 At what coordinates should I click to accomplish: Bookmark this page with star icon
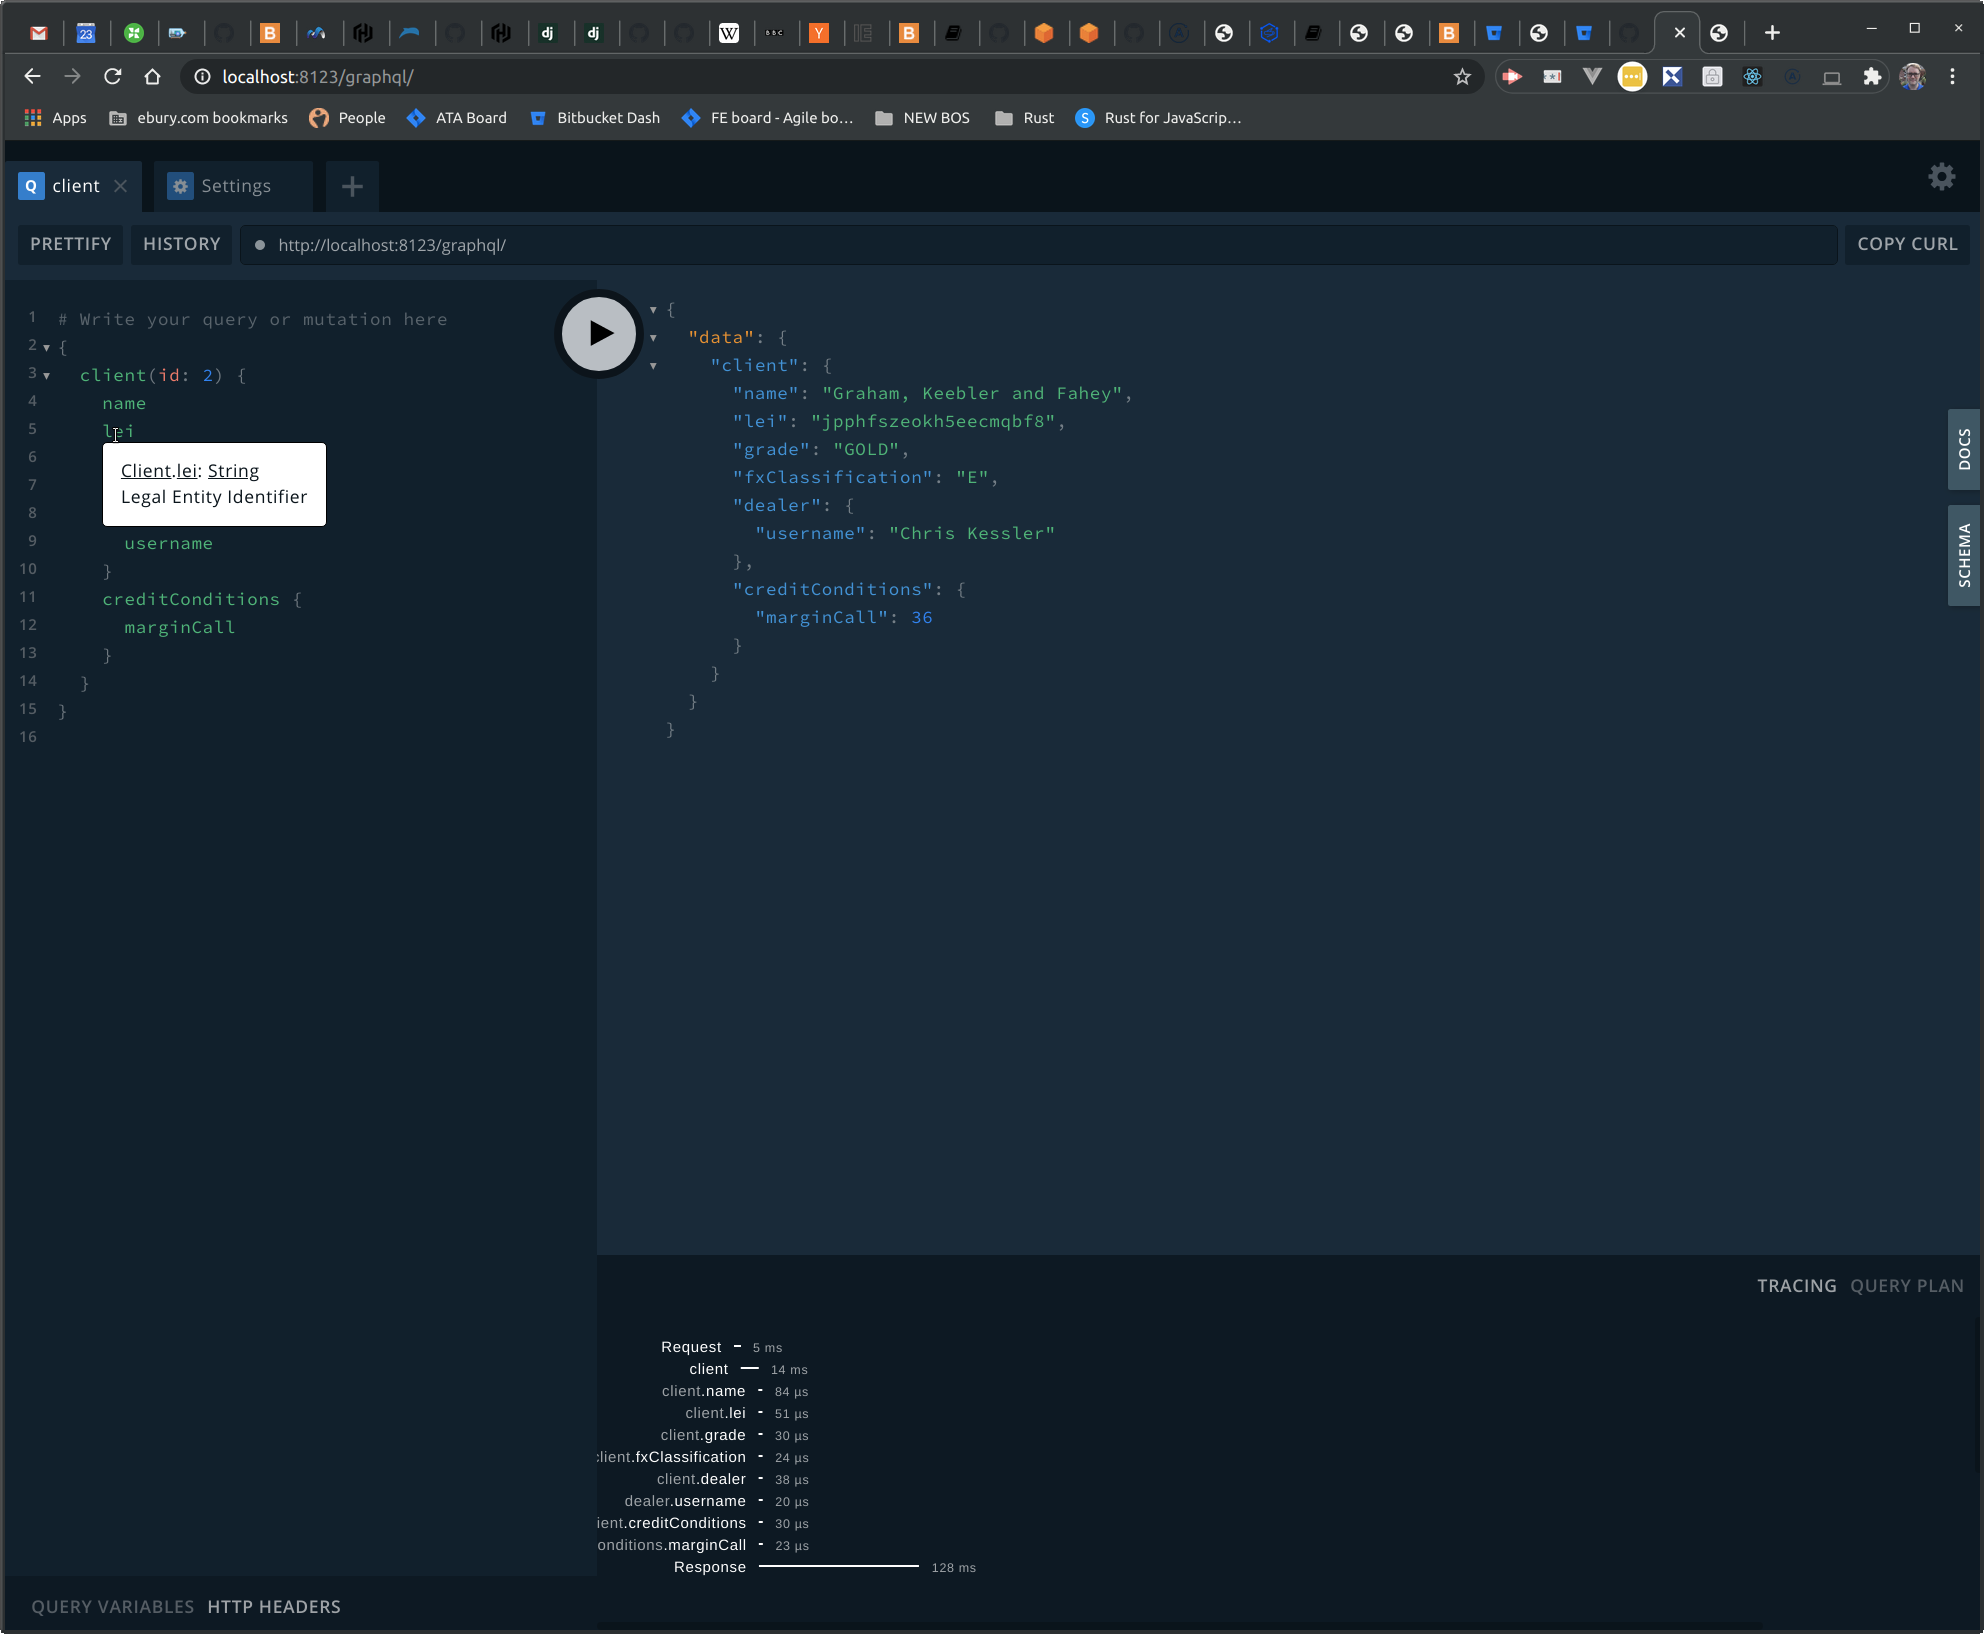click(x=1462, y=77)
